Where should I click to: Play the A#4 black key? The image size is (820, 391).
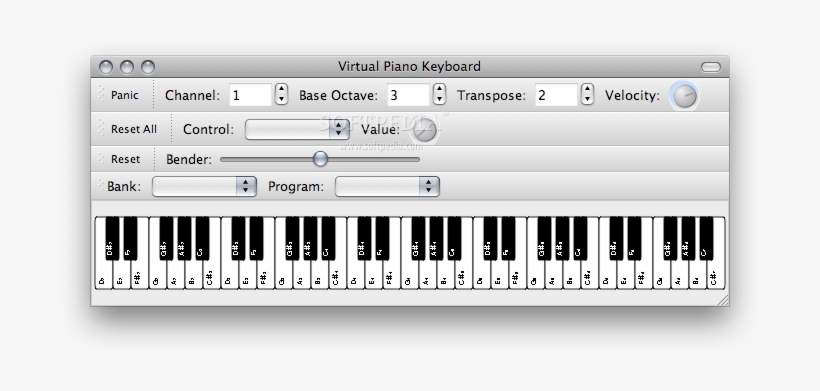[436, 238]
